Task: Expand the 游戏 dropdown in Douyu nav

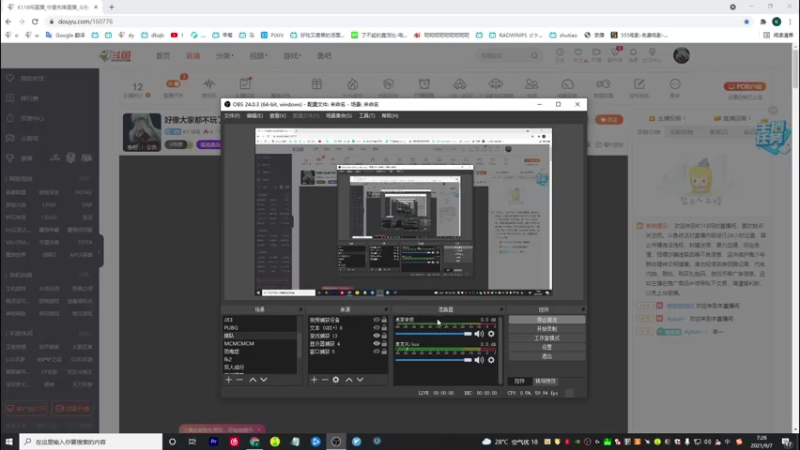Action: 292,56
